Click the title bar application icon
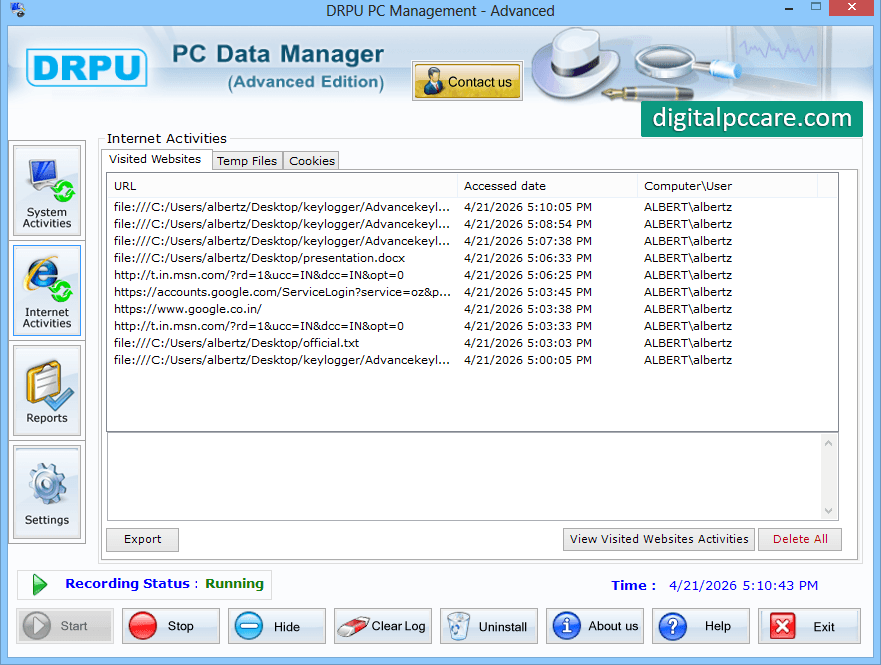Viewport: 881px width, 665px height. pos(17,10)
